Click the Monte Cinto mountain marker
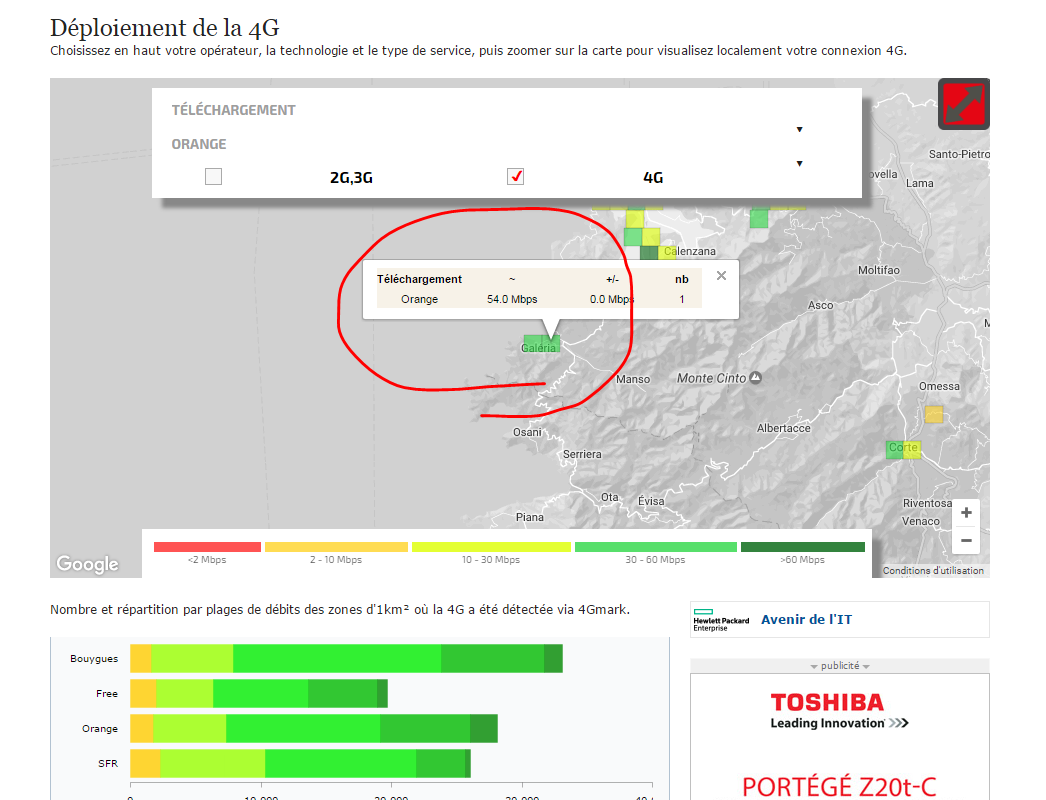 click(x=755, y=378)
